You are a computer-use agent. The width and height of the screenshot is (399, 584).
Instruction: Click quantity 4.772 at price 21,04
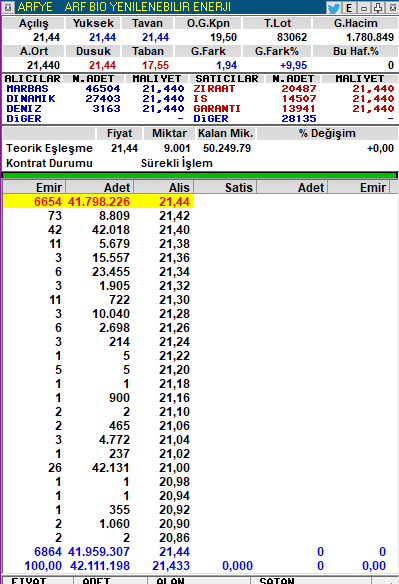point(114,440)
